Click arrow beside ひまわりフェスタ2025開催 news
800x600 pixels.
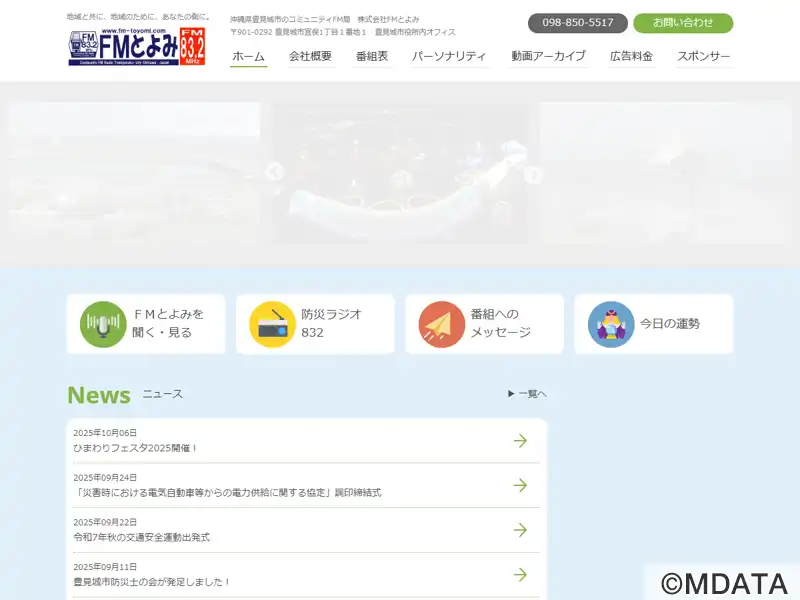click(x=520, y=440)
